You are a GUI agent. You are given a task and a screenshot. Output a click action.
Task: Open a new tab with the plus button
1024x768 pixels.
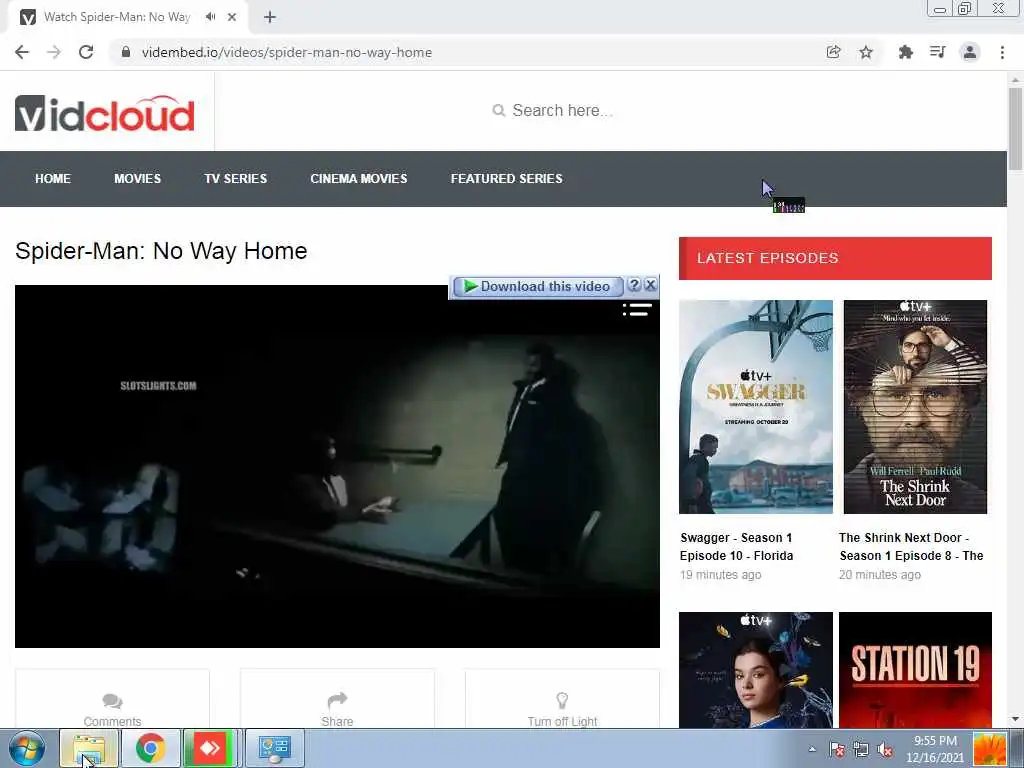point(270,17)
